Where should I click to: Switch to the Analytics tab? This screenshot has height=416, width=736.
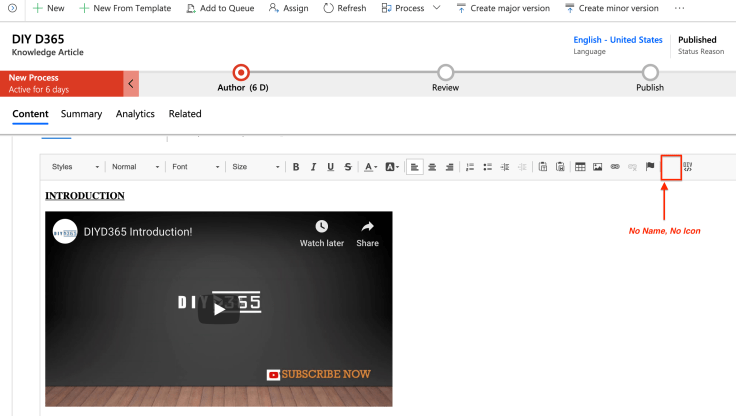[135, 114]
